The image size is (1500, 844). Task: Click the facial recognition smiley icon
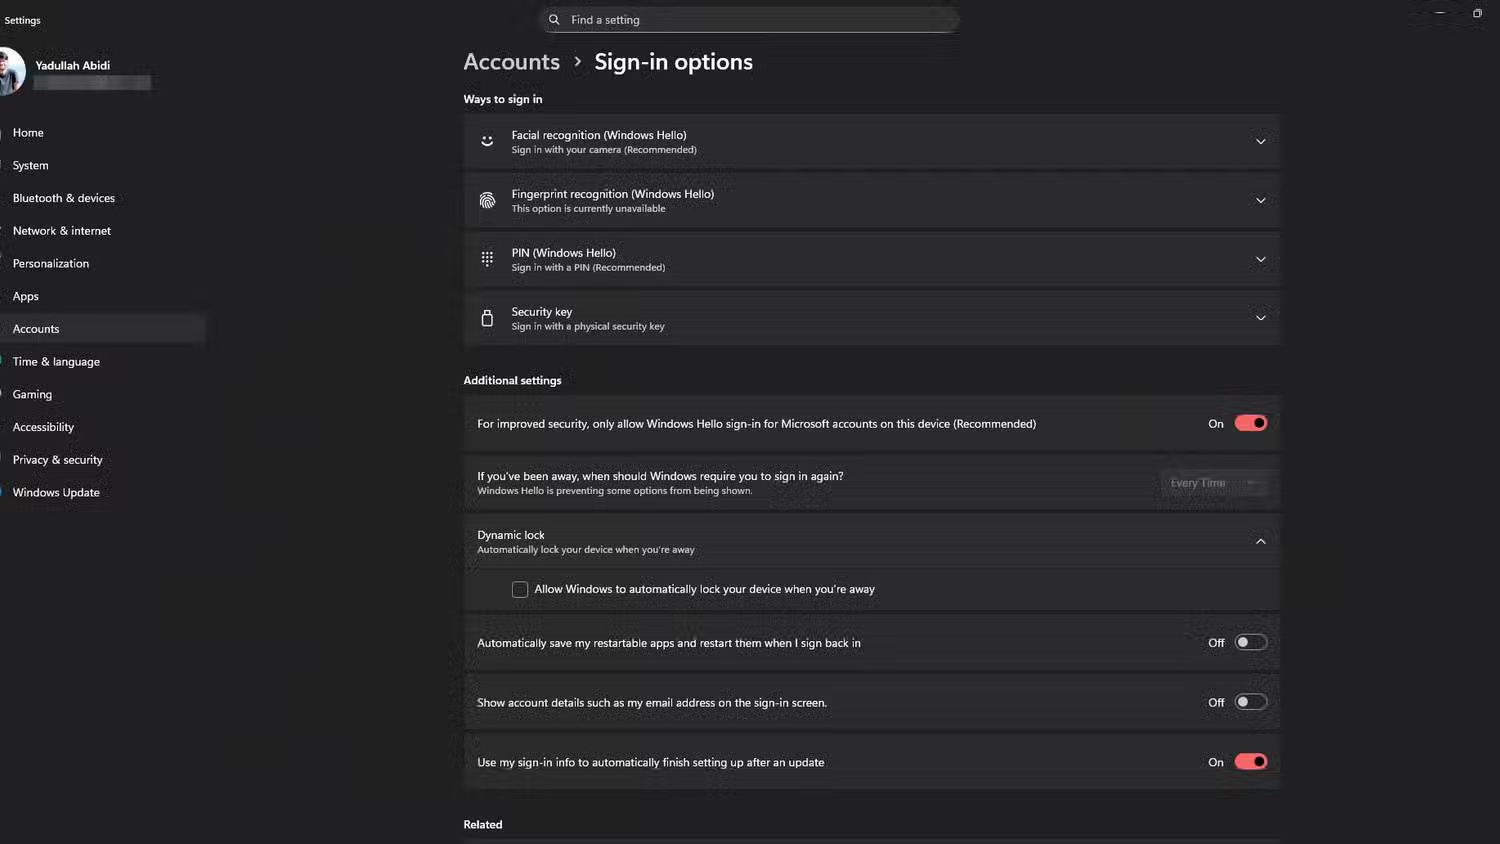(x=487, y=141)
